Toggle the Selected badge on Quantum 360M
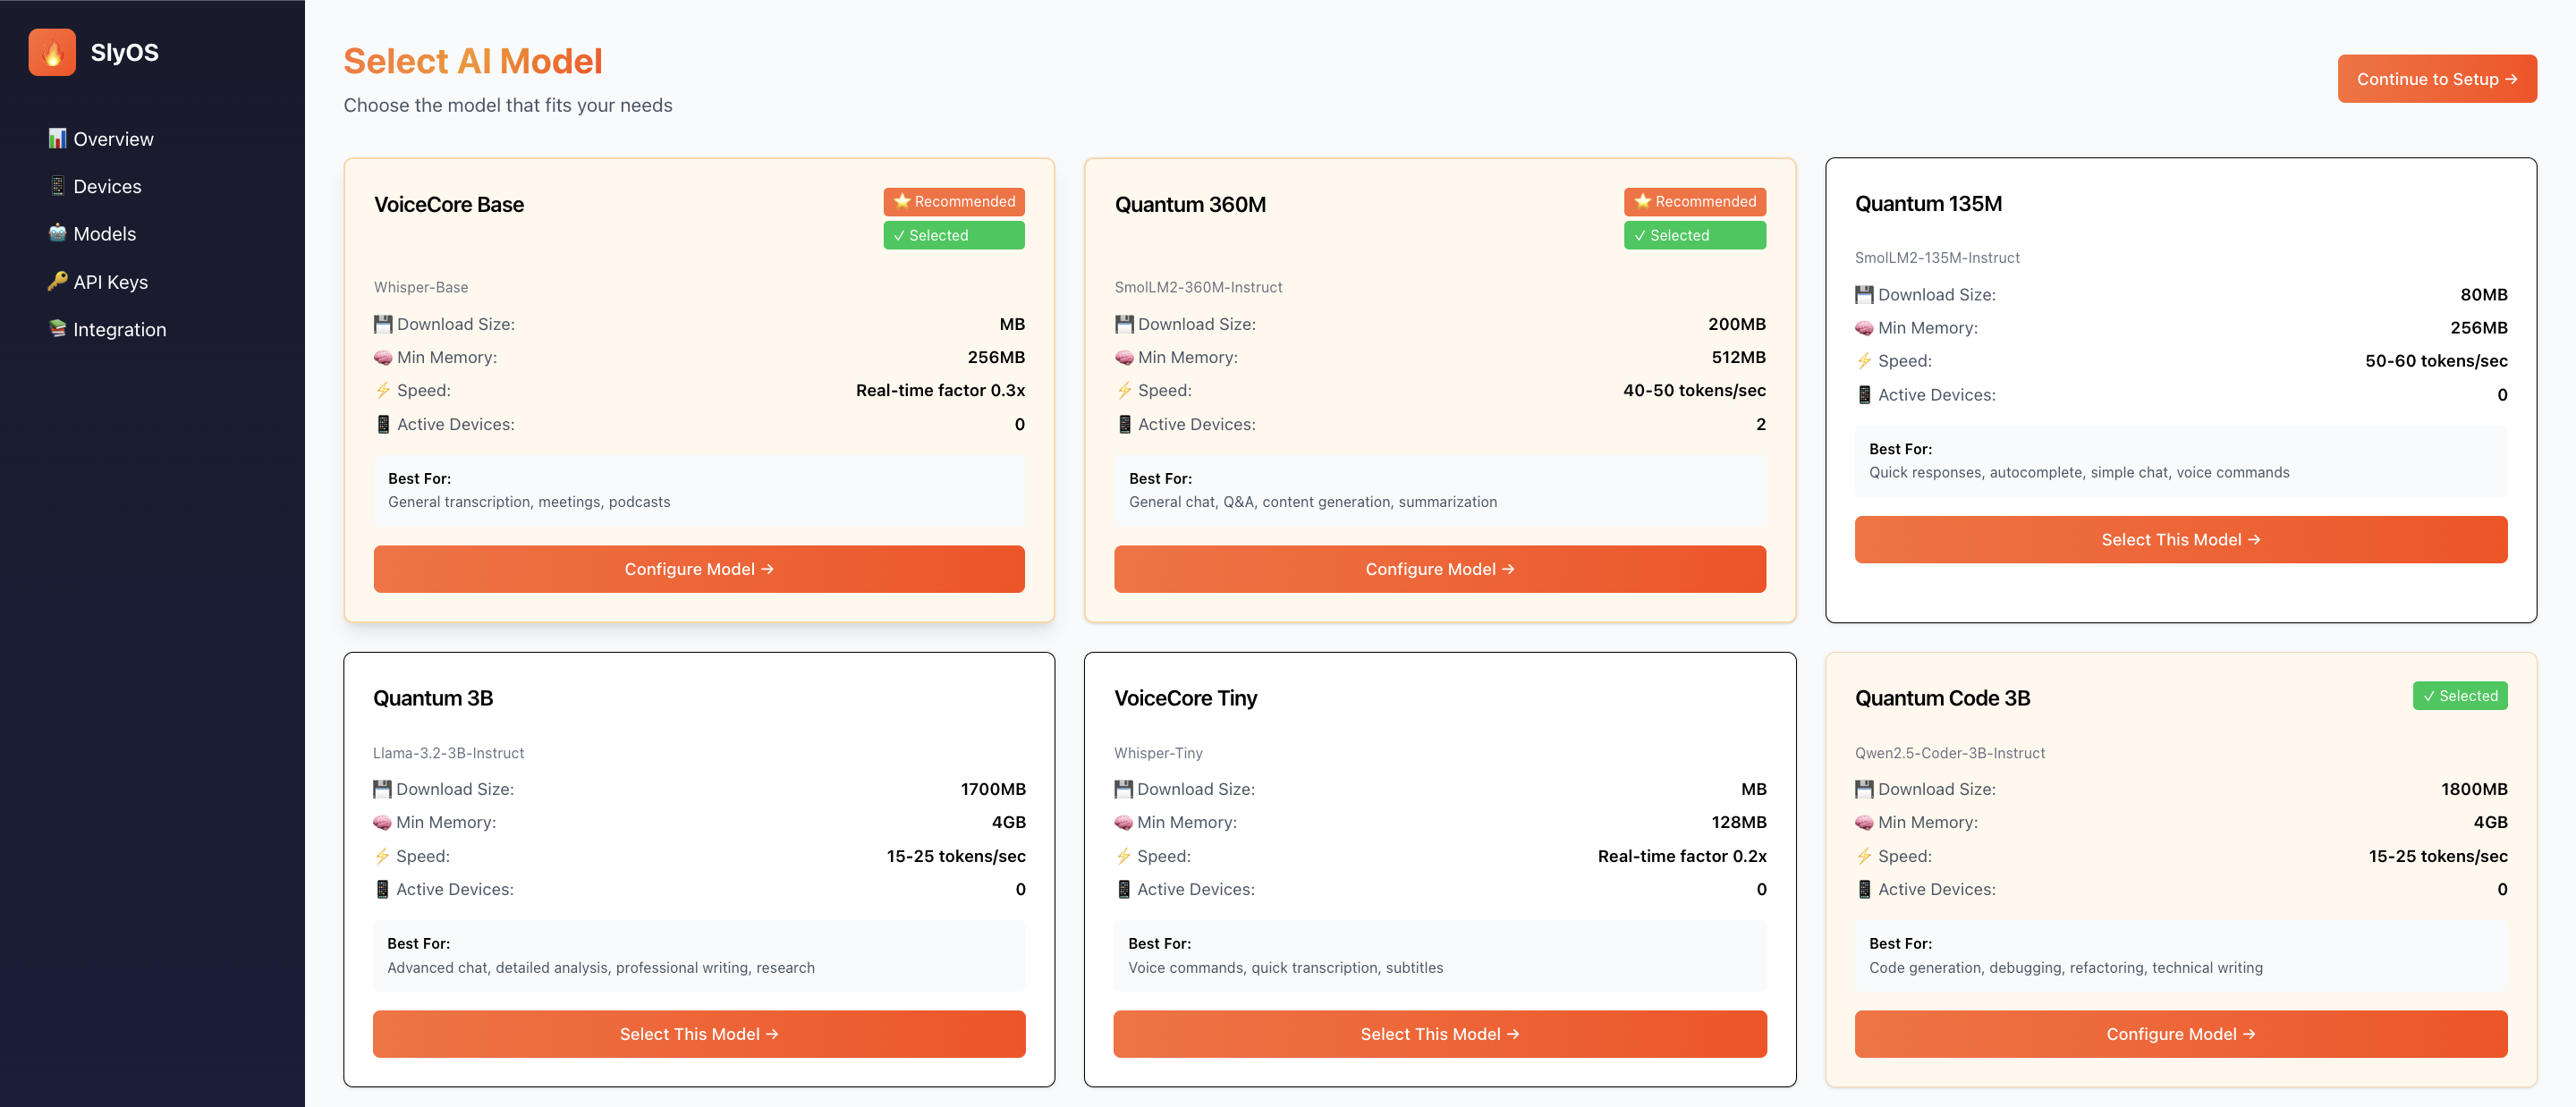The height and width of the screenshot is (1107, 2576). click(1694, 235)
